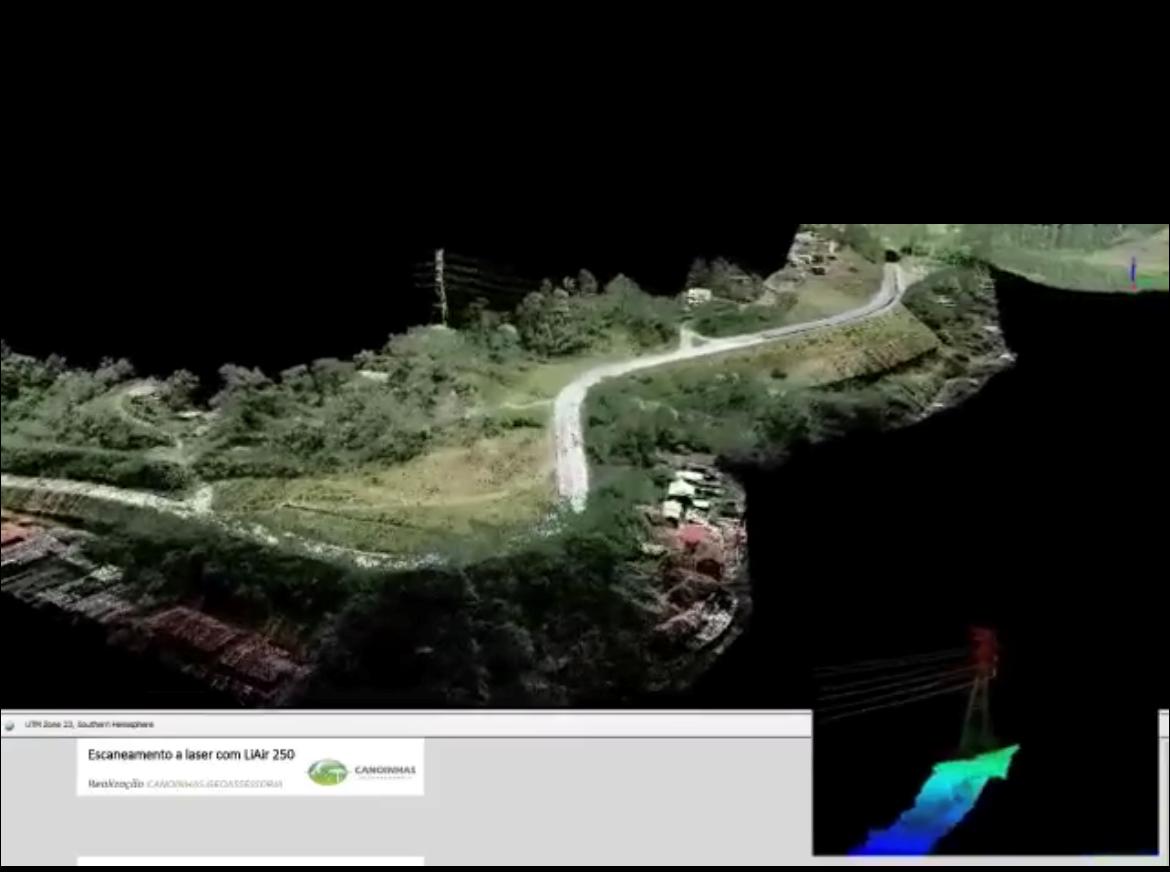1170x872 pixels.
Task: Click the red axis of the navigation gizmo
Action: [x=1133, y=290]
